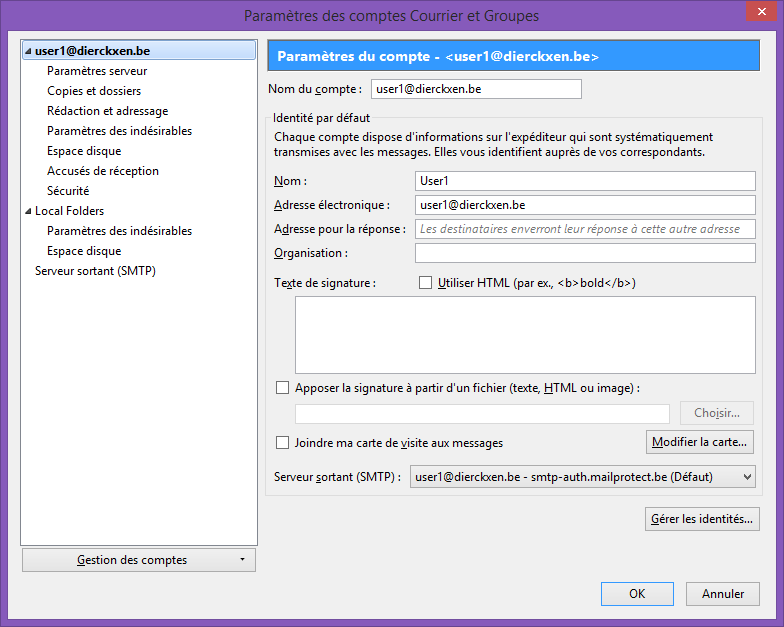Screen dimensions: 784x627
Task: Enable the Utiliser HTML checkbox
Action: click(x=426, y=283)
